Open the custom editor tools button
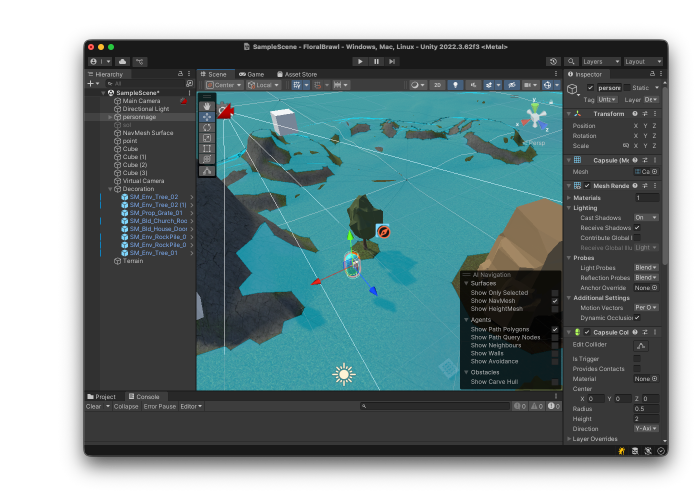Viewport: 696px width, 493px height. 207,171
